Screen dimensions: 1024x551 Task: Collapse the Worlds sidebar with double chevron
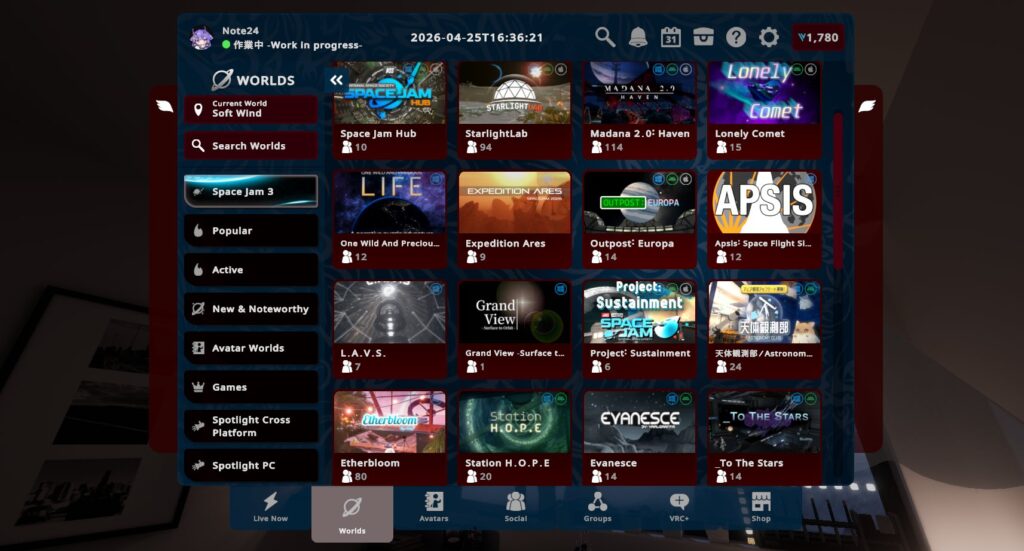pos(337,80)
